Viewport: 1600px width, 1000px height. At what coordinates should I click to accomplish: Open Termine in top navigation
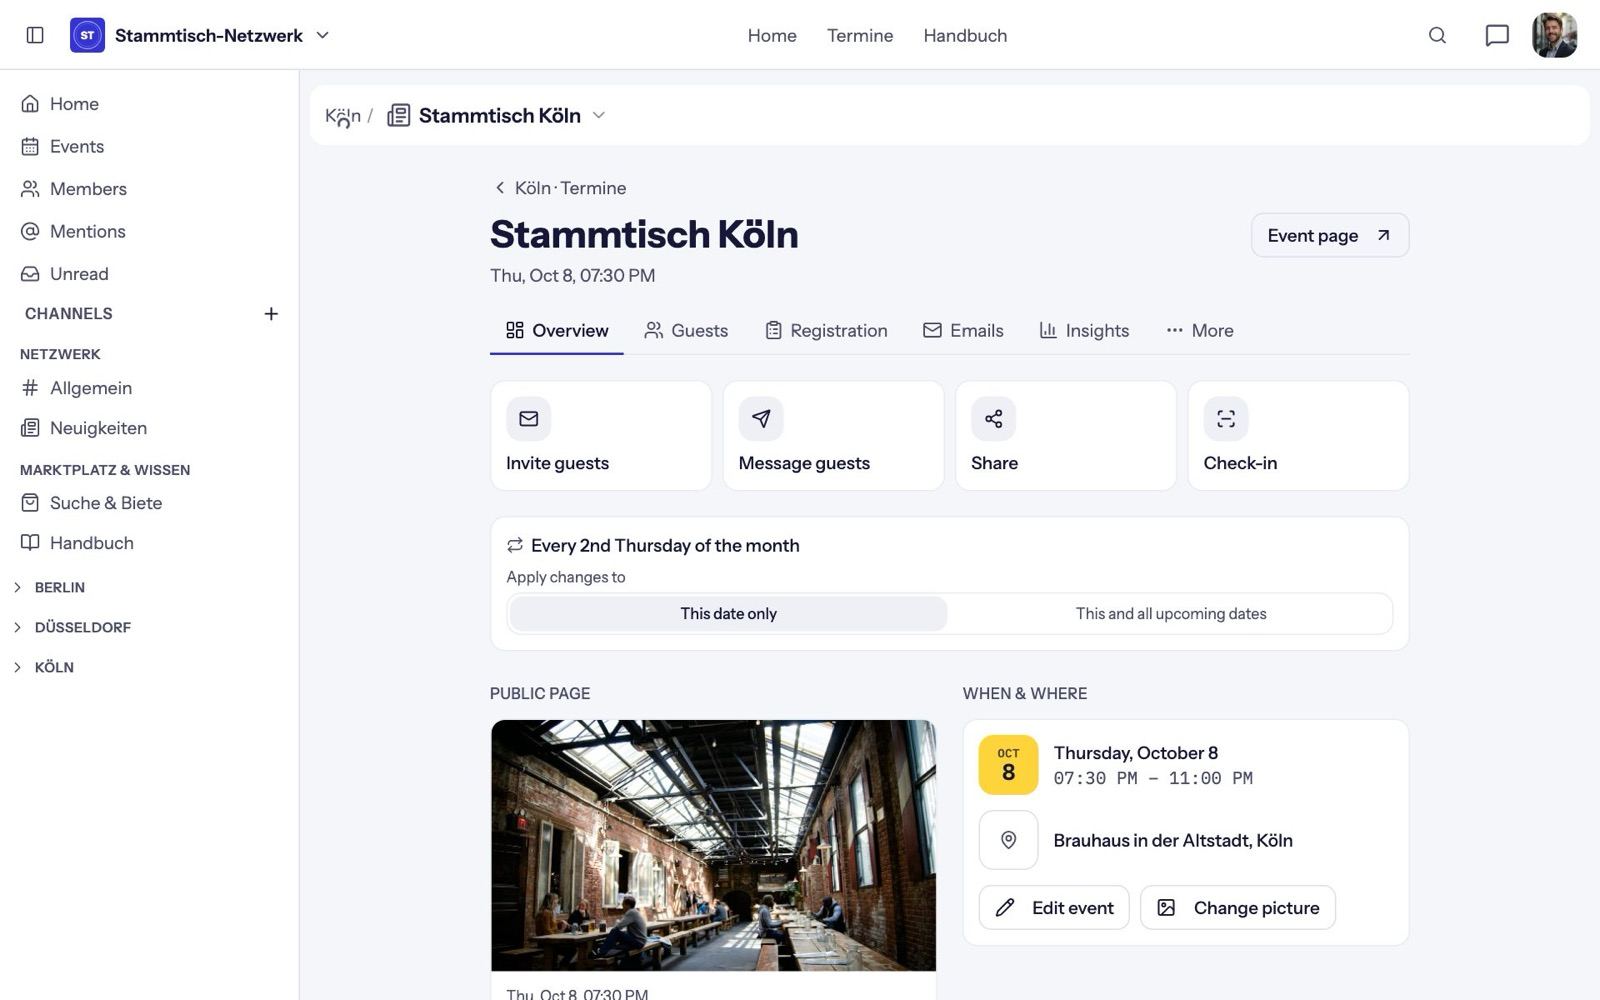tap(860, 36)
